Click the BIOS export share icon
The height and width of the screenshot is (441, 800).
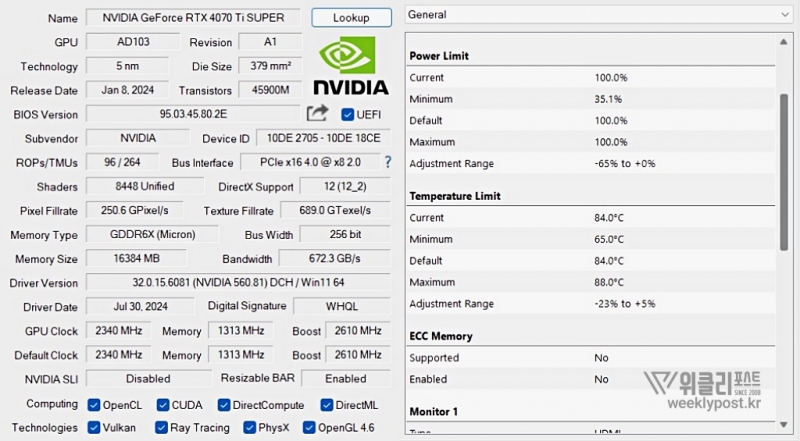(x=317, y=113)
